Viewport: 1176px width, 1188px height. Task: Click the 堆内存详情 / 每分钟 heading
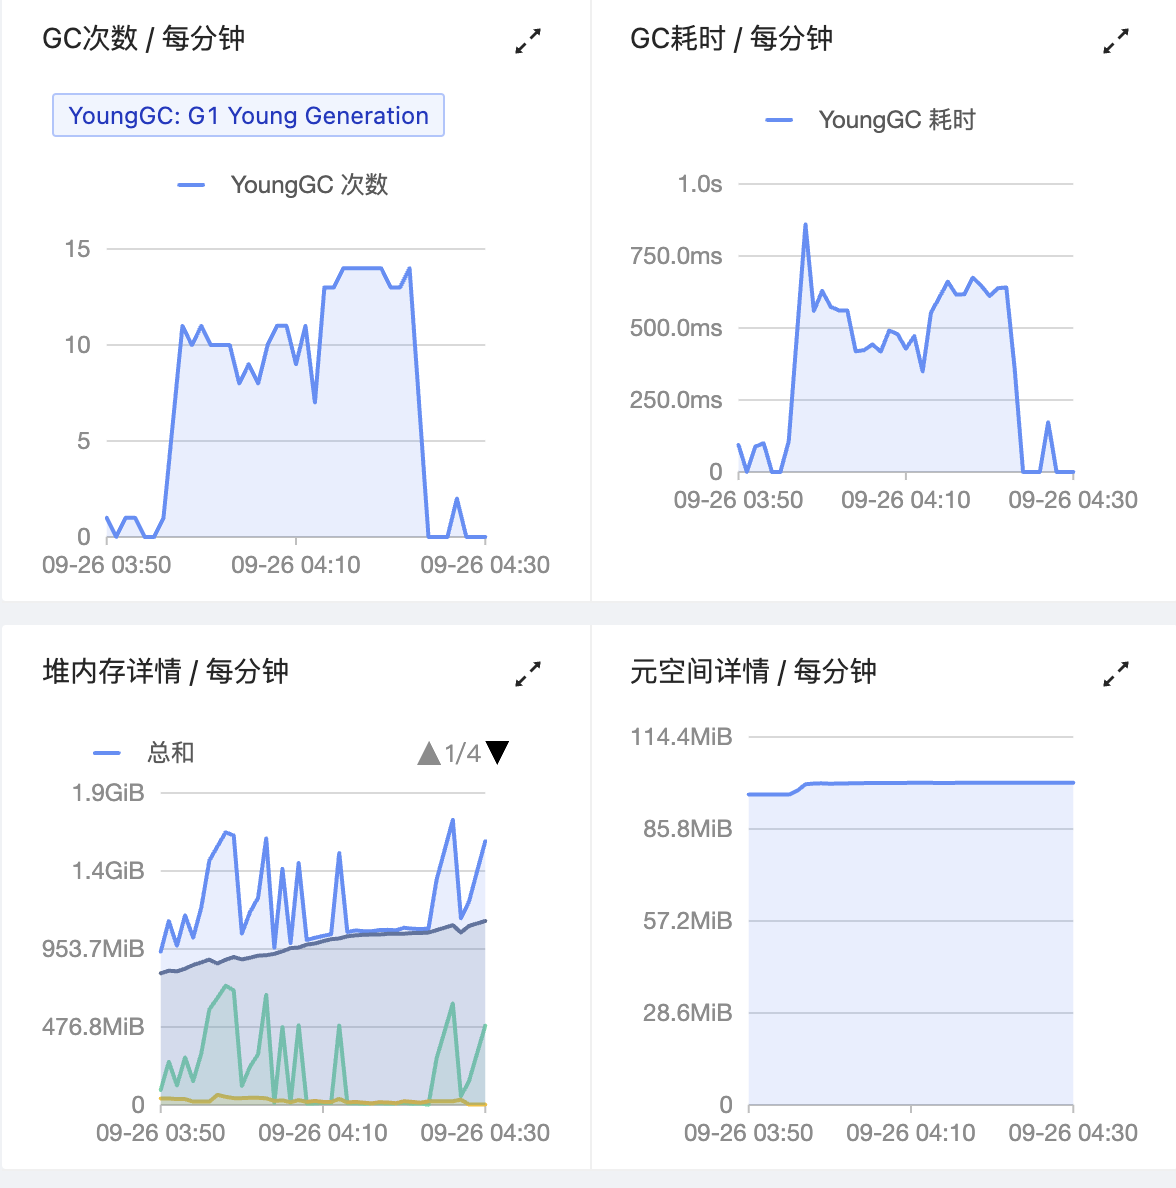coord(165,671)
